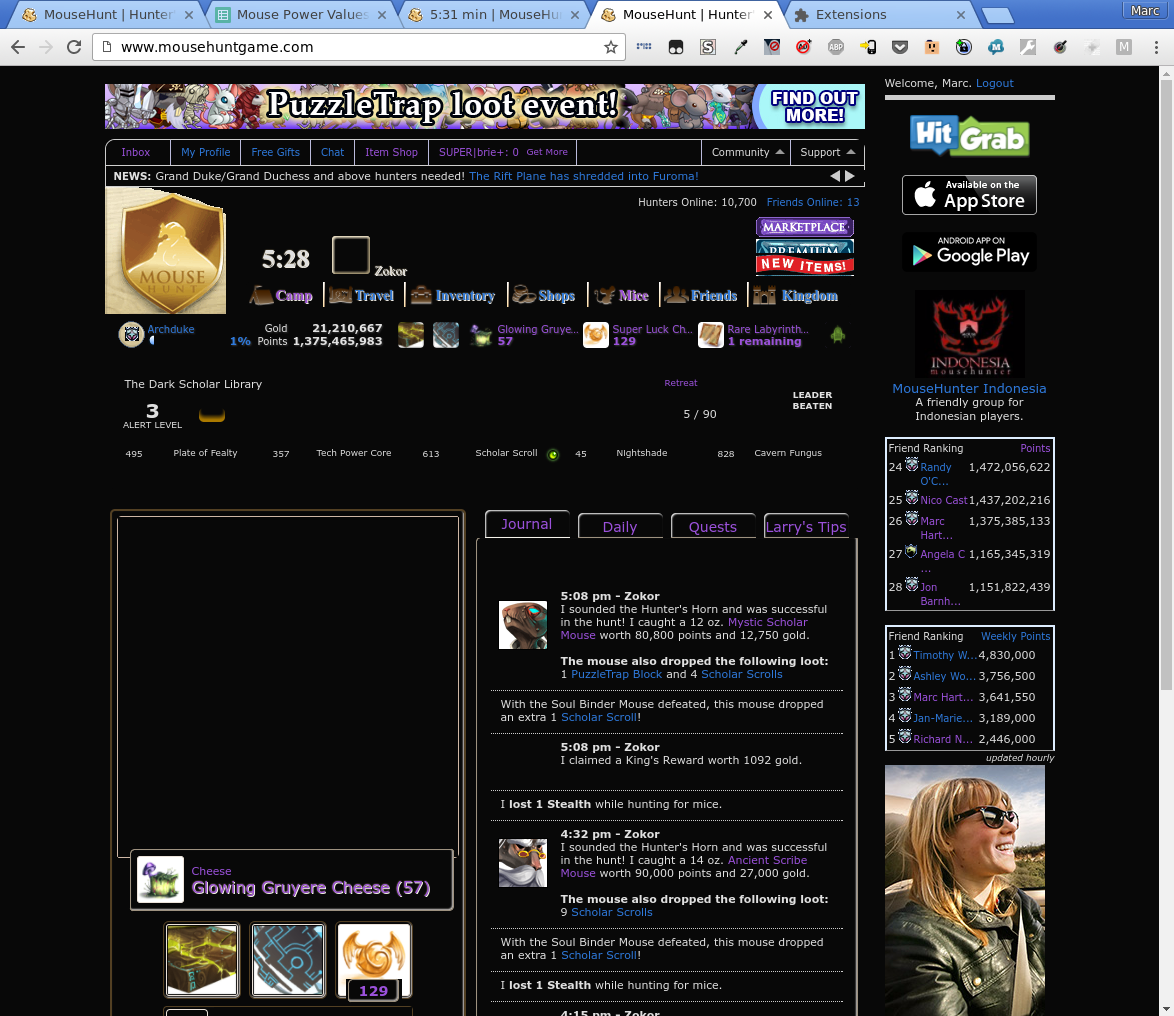
Task: Open the Inventory page
Action: click(x=452, y=296)
